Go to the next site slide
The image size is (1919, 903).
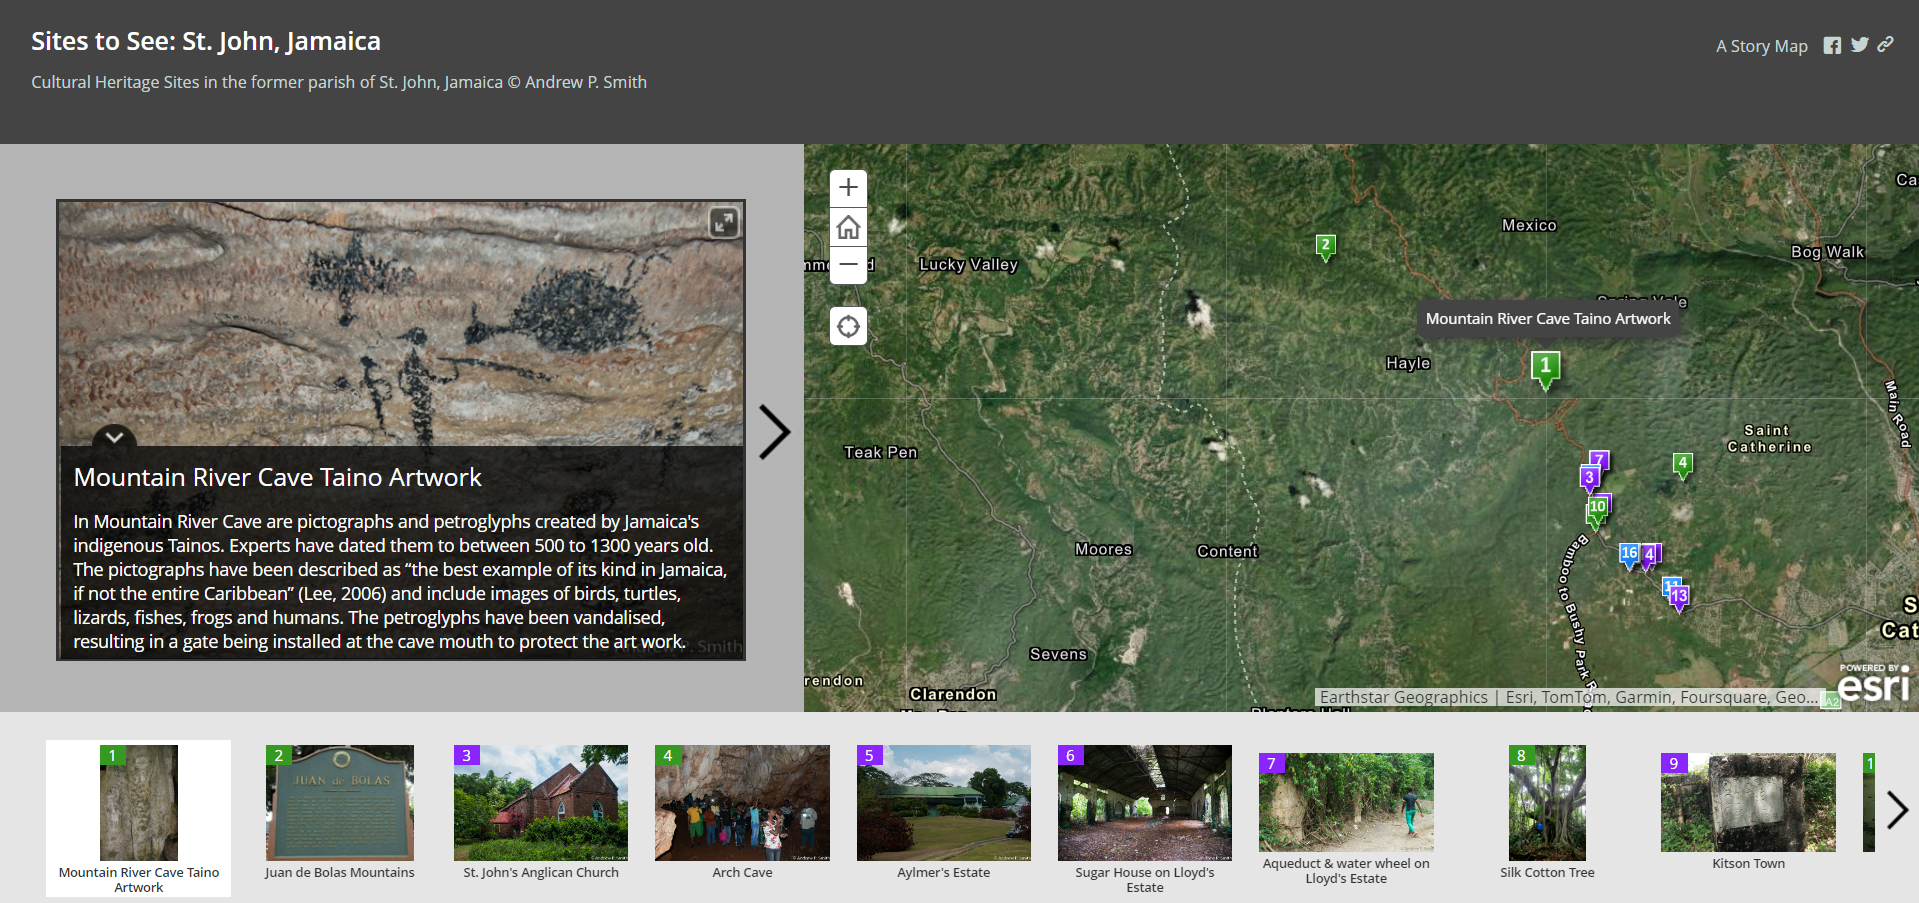(x=773, y=432)
